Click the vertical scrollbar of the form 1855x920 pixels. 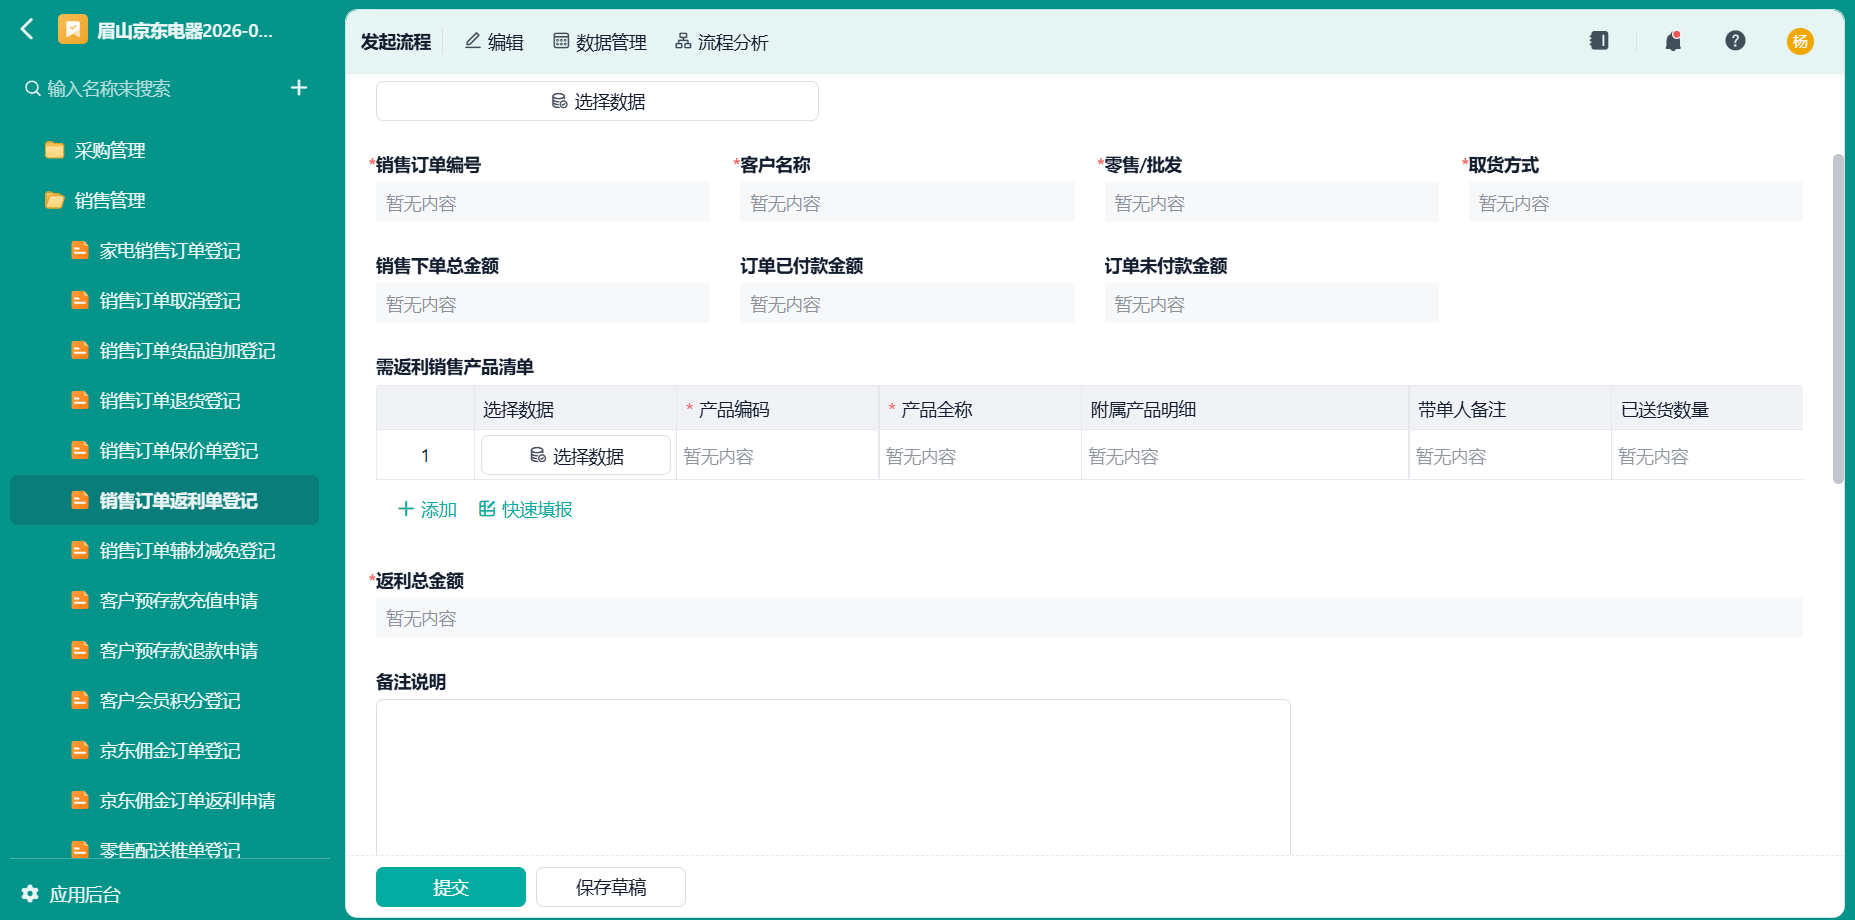[x=1838, y=319]
